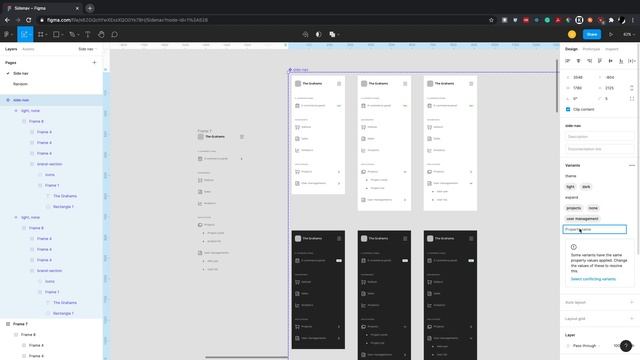Open the tidy up alignment dropdown
This screenshot has height=360, width=640.
(x=632, y=61)
